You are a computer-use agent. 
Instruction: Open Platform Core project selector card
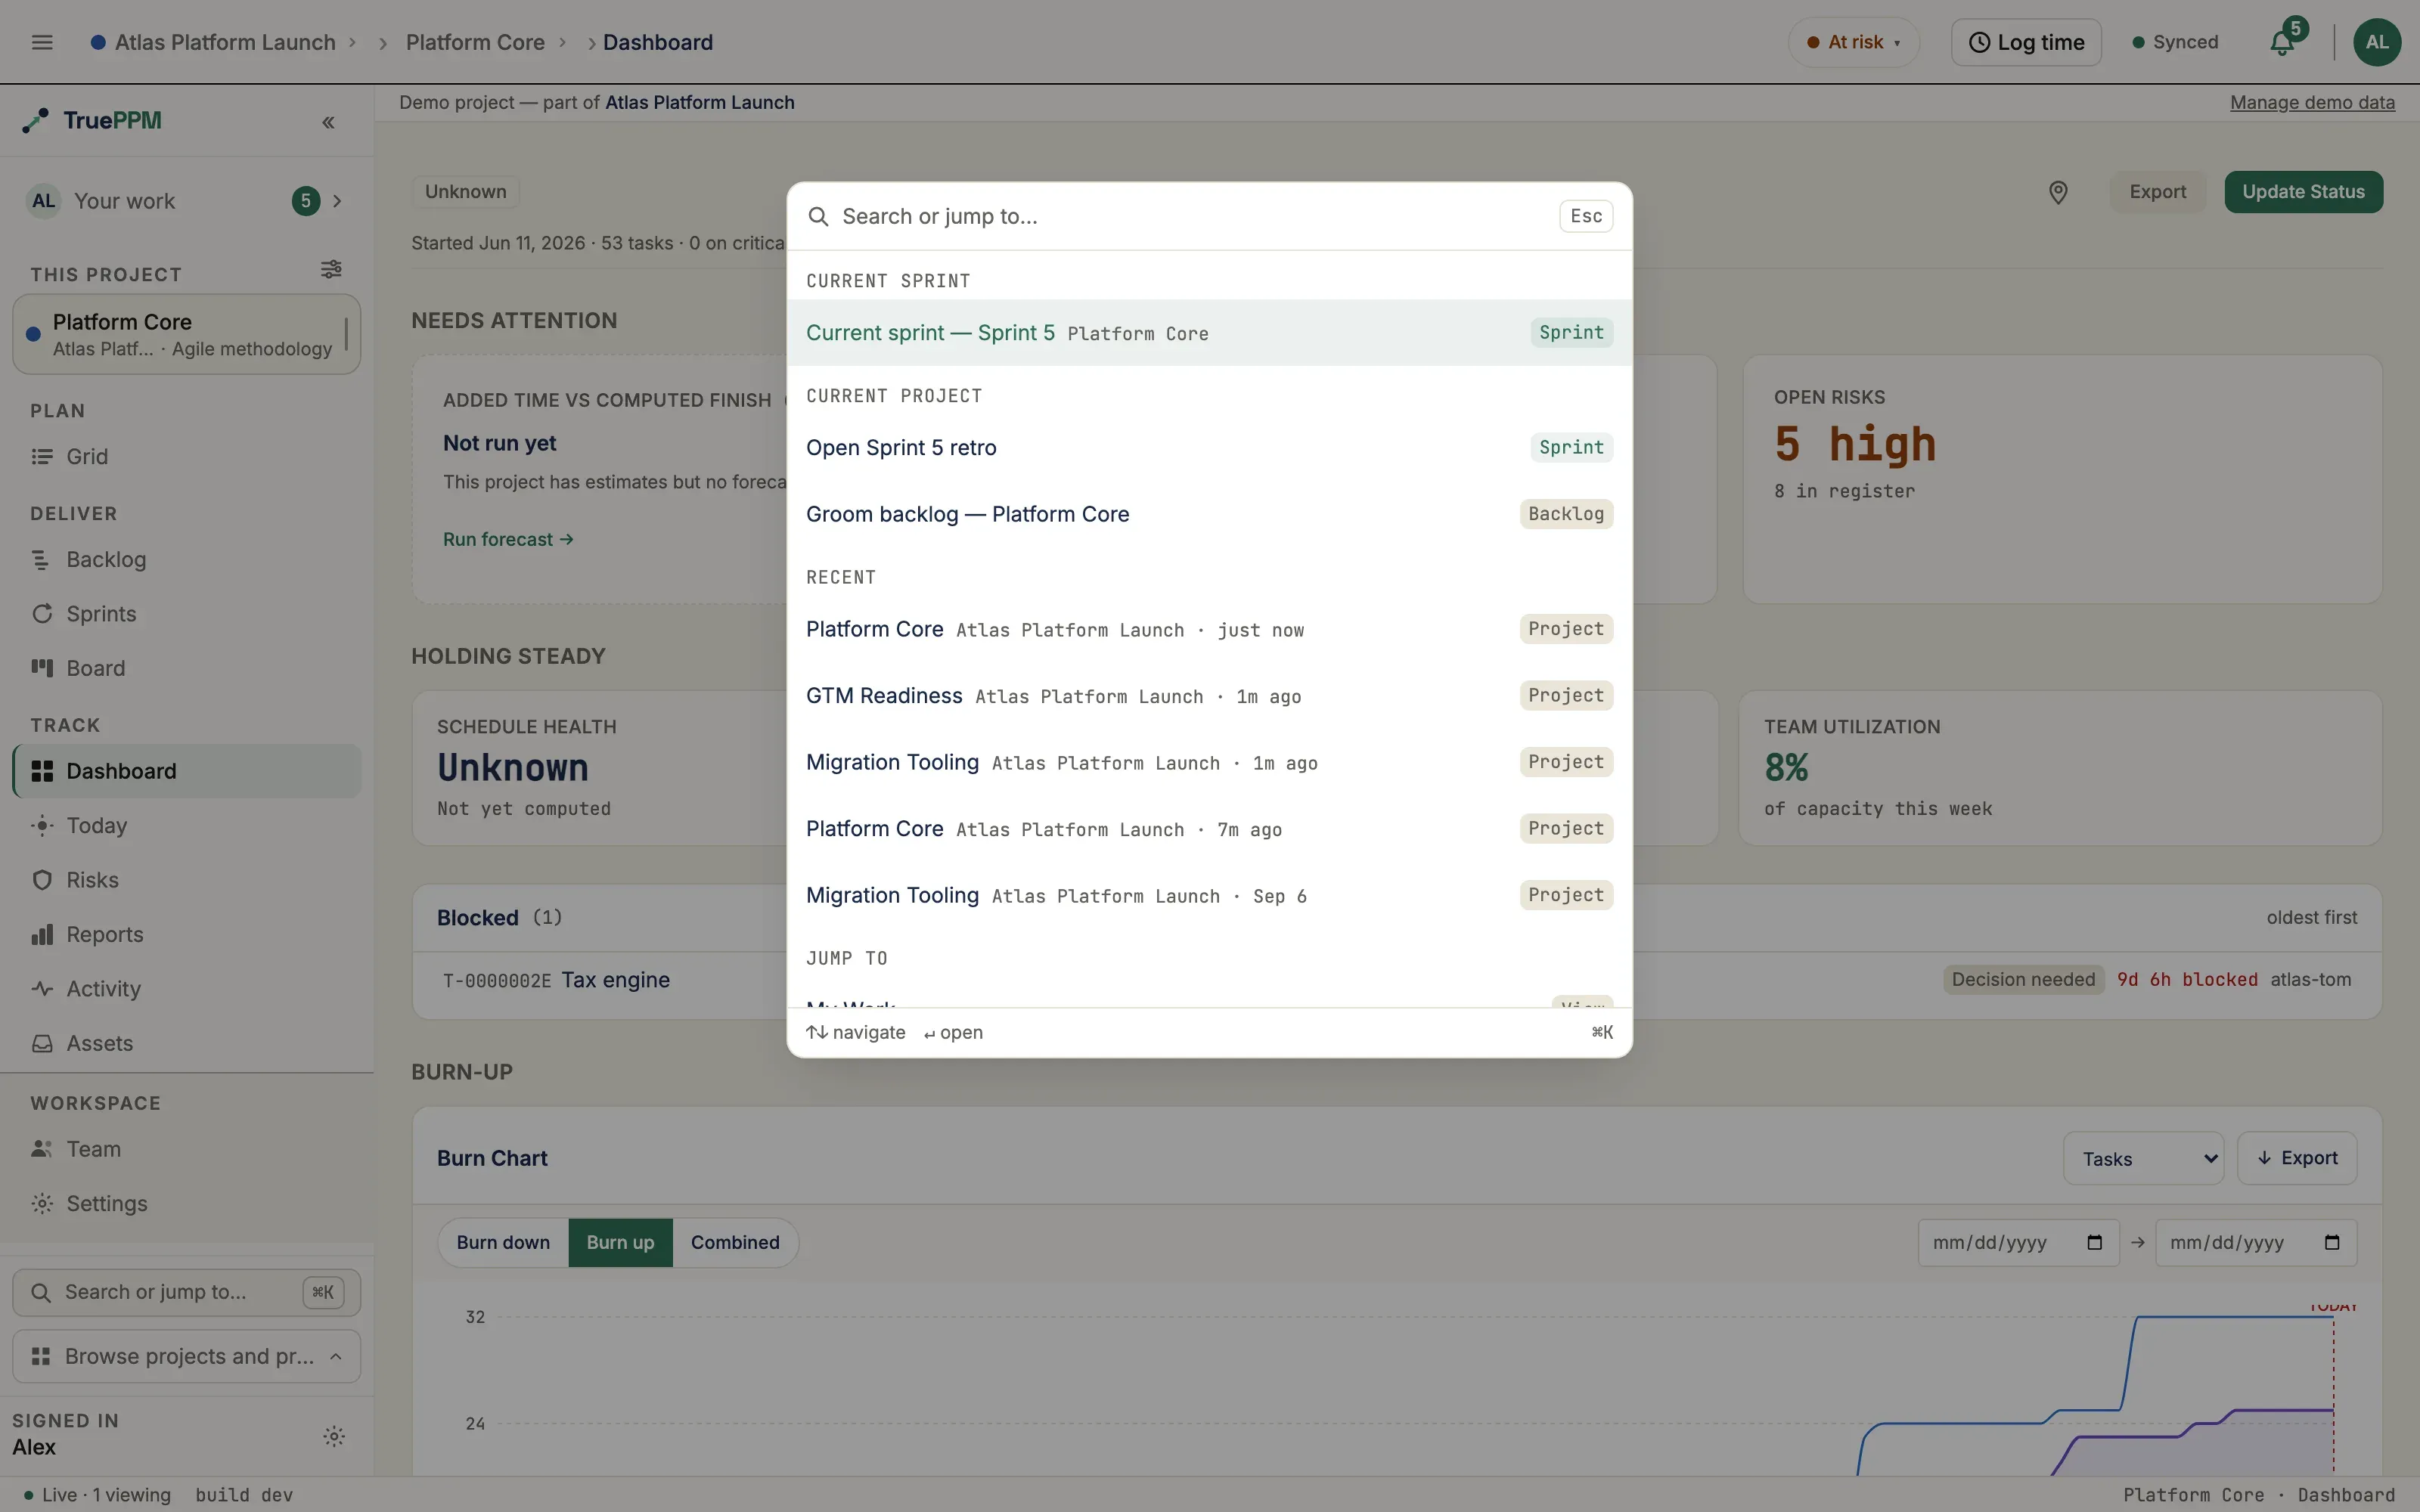[187, 334]
